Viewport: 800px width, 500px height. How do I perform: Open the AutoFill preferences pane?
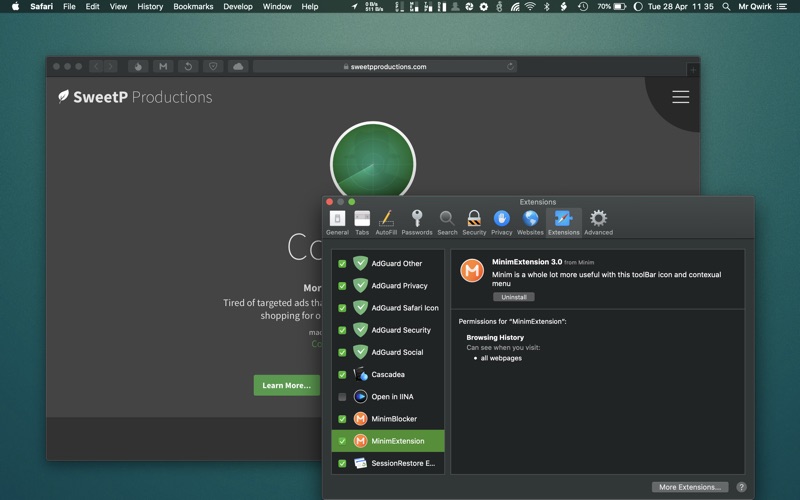pos(386,222)
